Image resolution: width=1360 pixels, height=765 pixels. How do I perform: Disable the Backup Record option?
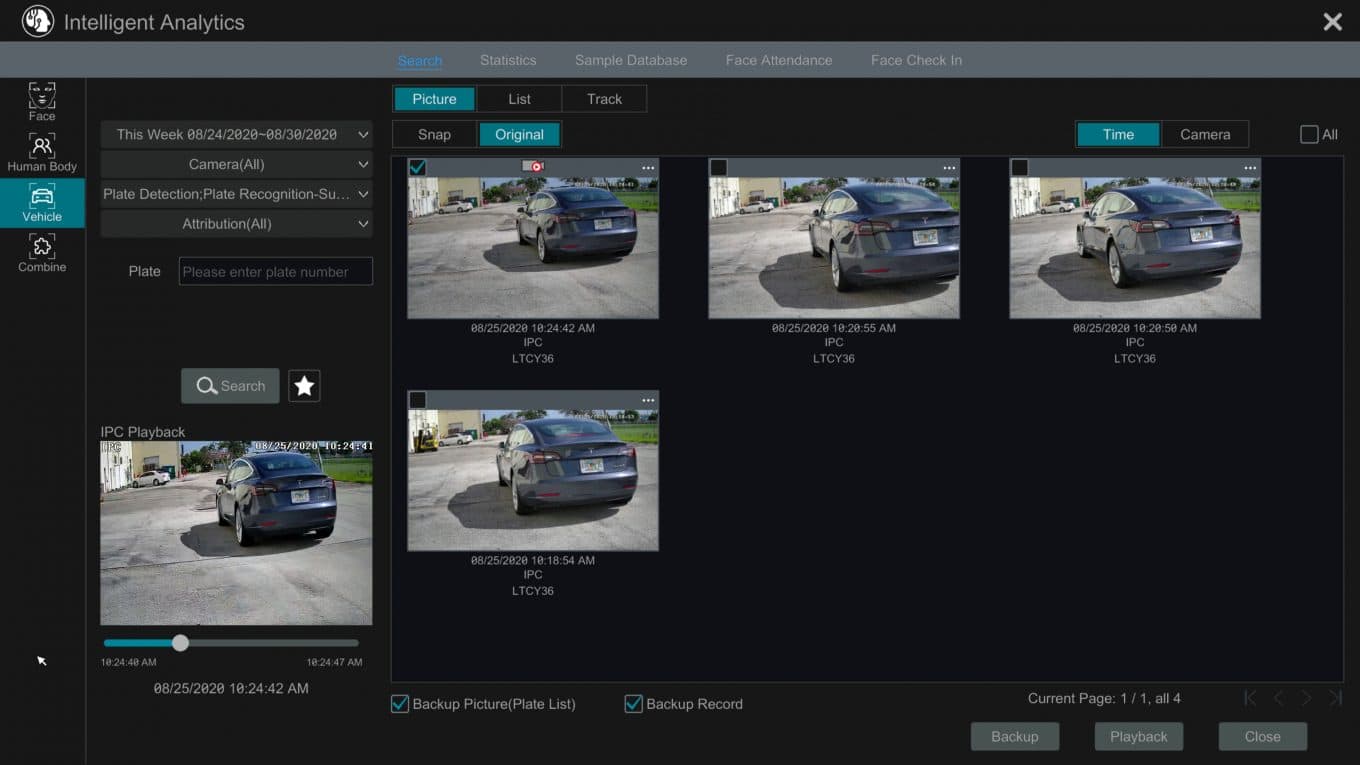click(x=632, y=704)
